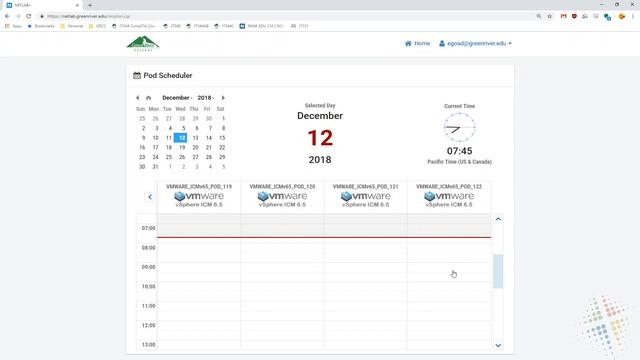Image resolution: width=640 pixels, height=360 pixels.
Task: Click the 10:00 slot for POD_120
Action: click(x=282, y=287)
